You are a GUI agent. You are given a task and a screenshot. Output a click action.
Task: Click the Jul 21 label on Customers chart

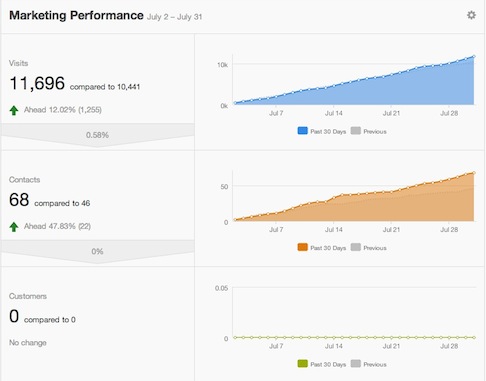(x=391, y=346)
